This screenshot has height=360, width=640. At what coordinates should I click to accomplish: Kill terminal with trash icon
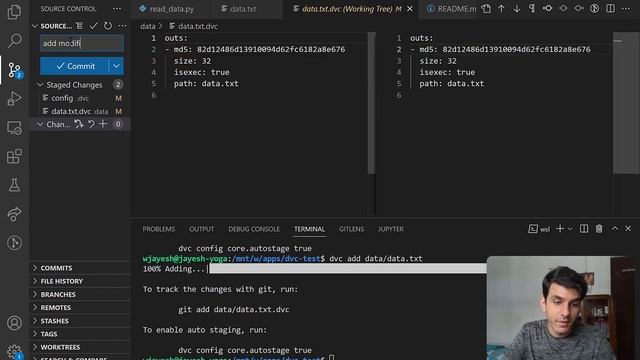(x=599, y=229)
